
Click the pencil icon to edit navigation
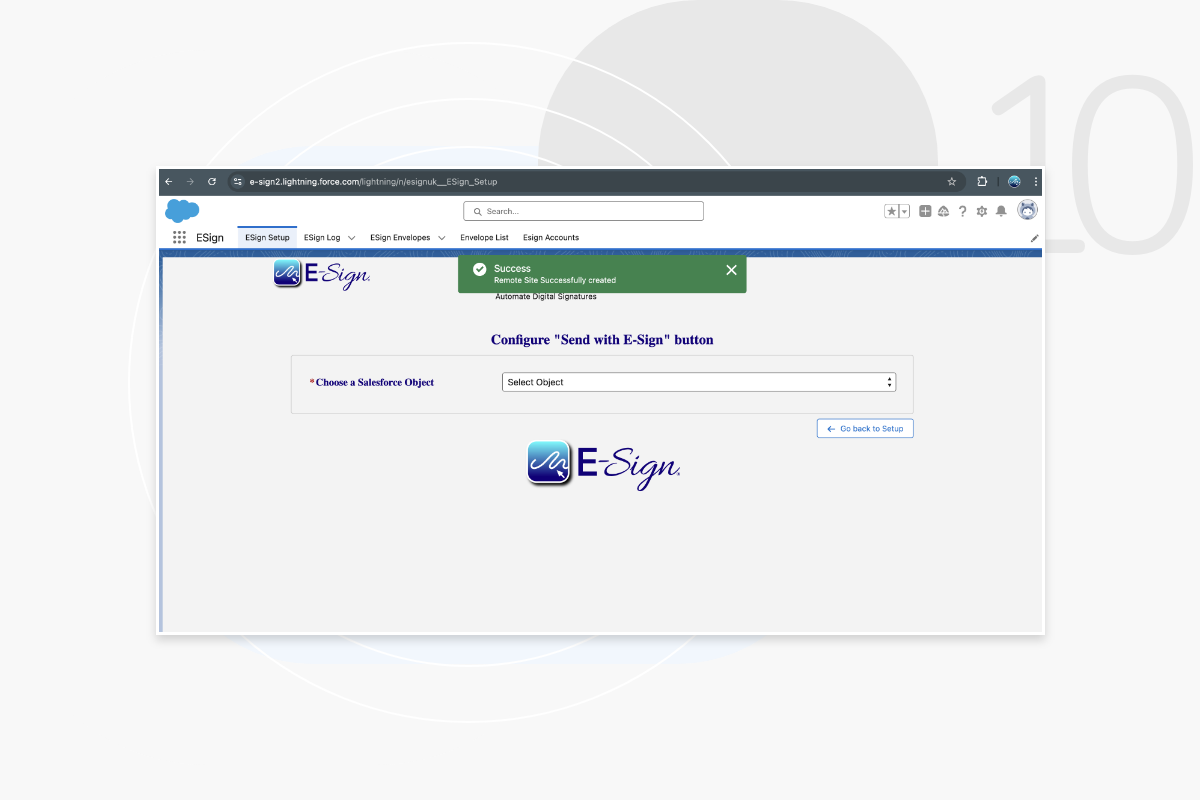click(x=1035, y=238)
